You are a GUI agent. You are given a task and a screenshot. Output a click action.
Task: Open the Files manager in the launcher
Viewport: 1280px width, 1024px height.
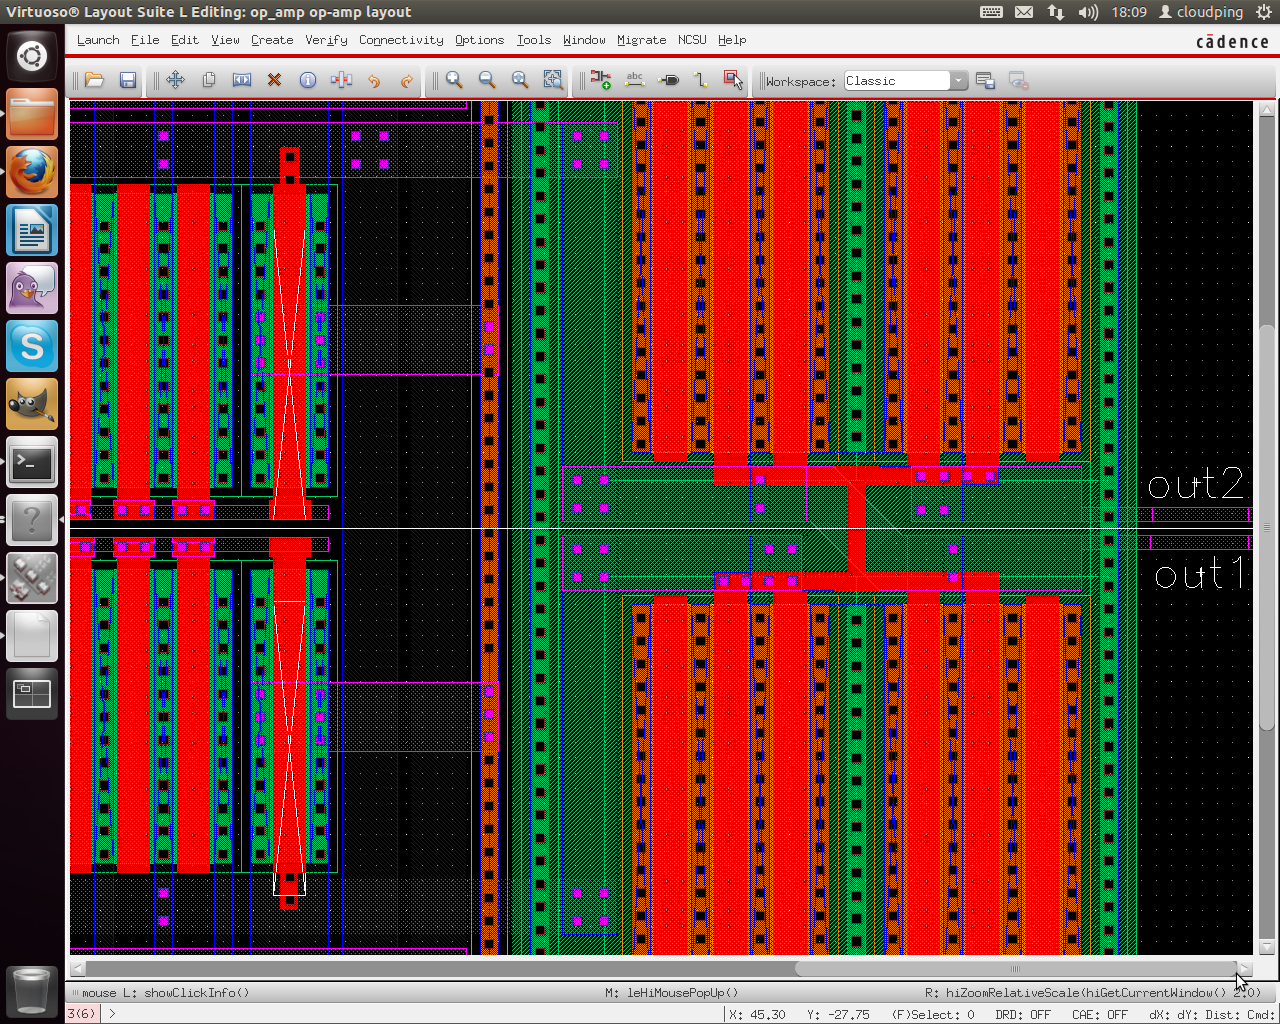click(32, 114)
